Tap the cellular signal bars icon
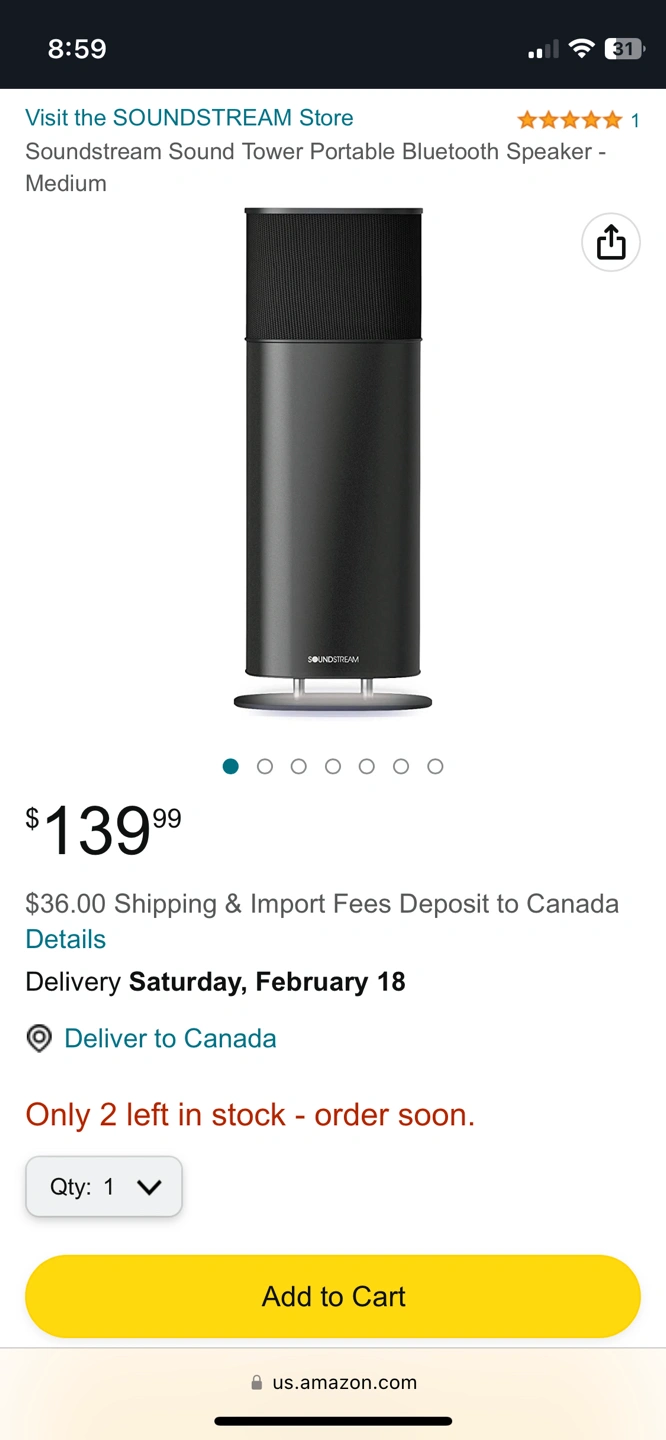 pyautogui.click(x=543, y=50)
